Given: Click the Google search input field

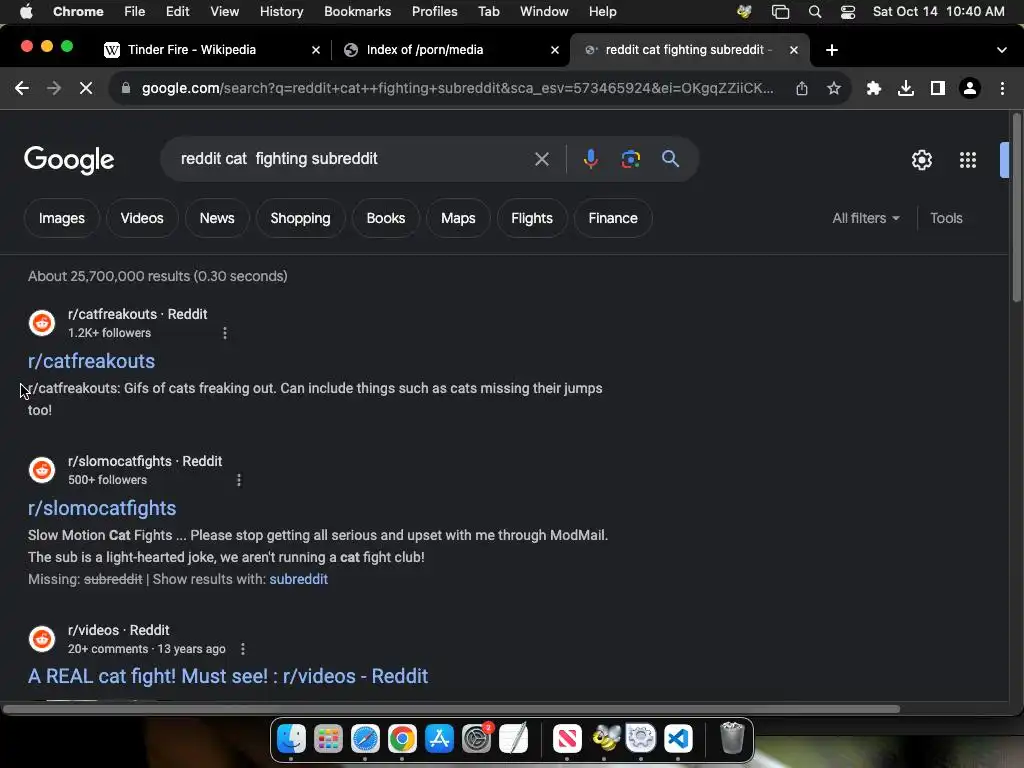Looking at the screenshot, I should coord(353,159).
